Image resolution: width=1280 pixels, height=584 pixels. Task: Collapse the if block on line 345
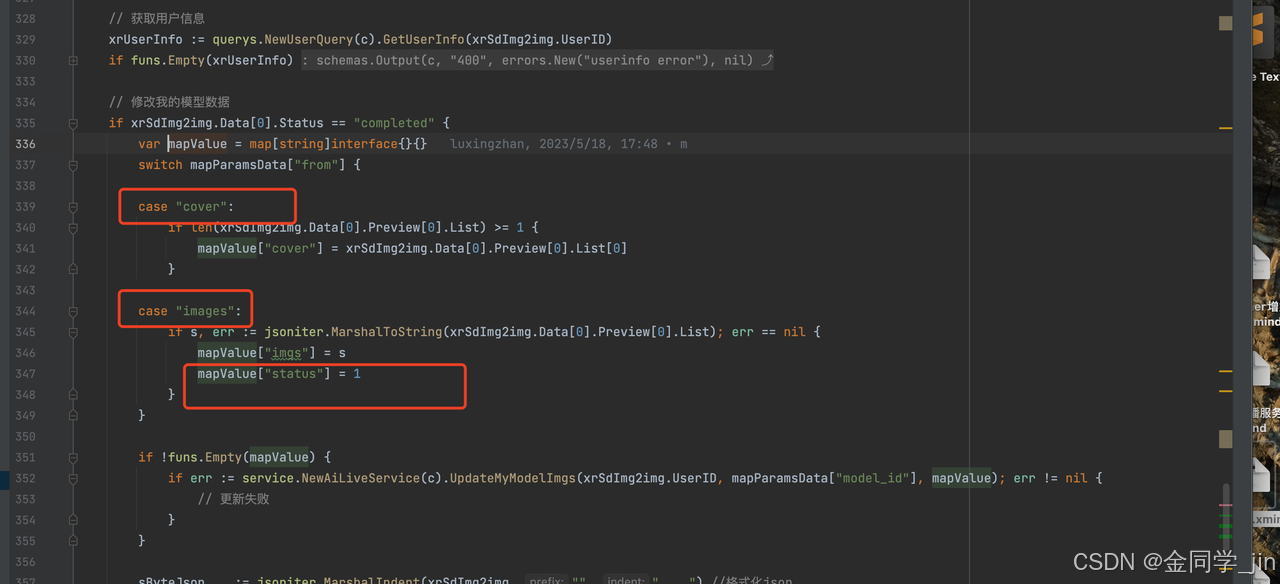(x=73, y=332)
